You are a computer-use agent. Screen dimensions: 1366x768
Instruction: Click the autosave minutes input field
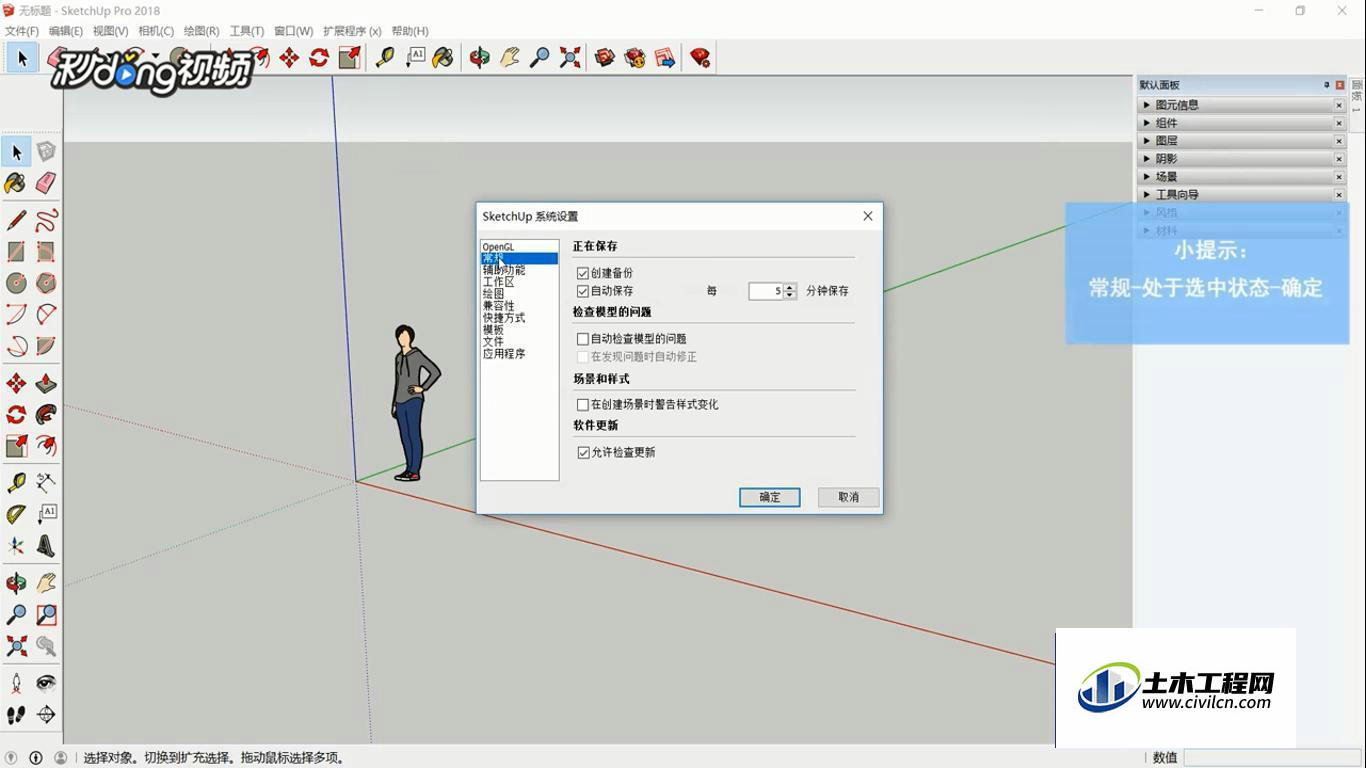pyautogui.click(x=766, y=291)
